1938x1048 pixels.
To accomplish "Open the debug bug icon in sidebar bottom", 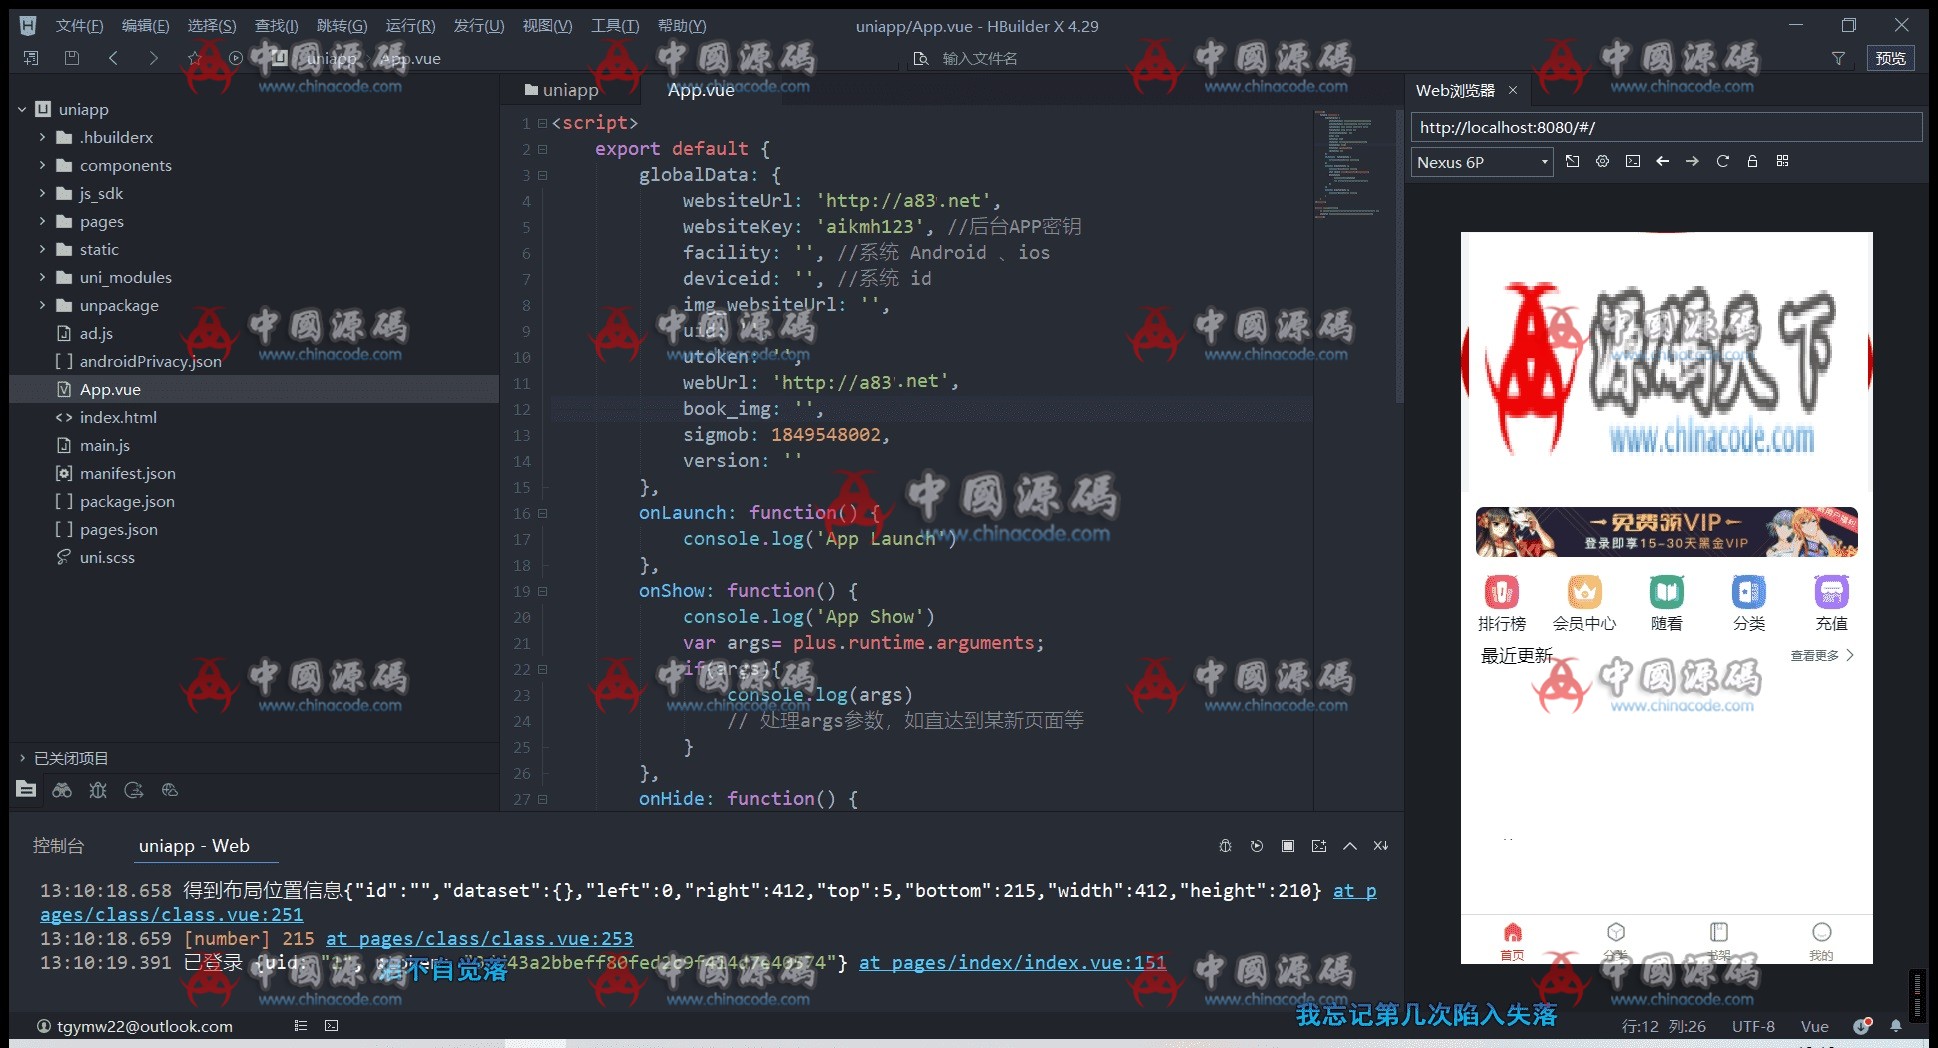I will tap(98, 790).
